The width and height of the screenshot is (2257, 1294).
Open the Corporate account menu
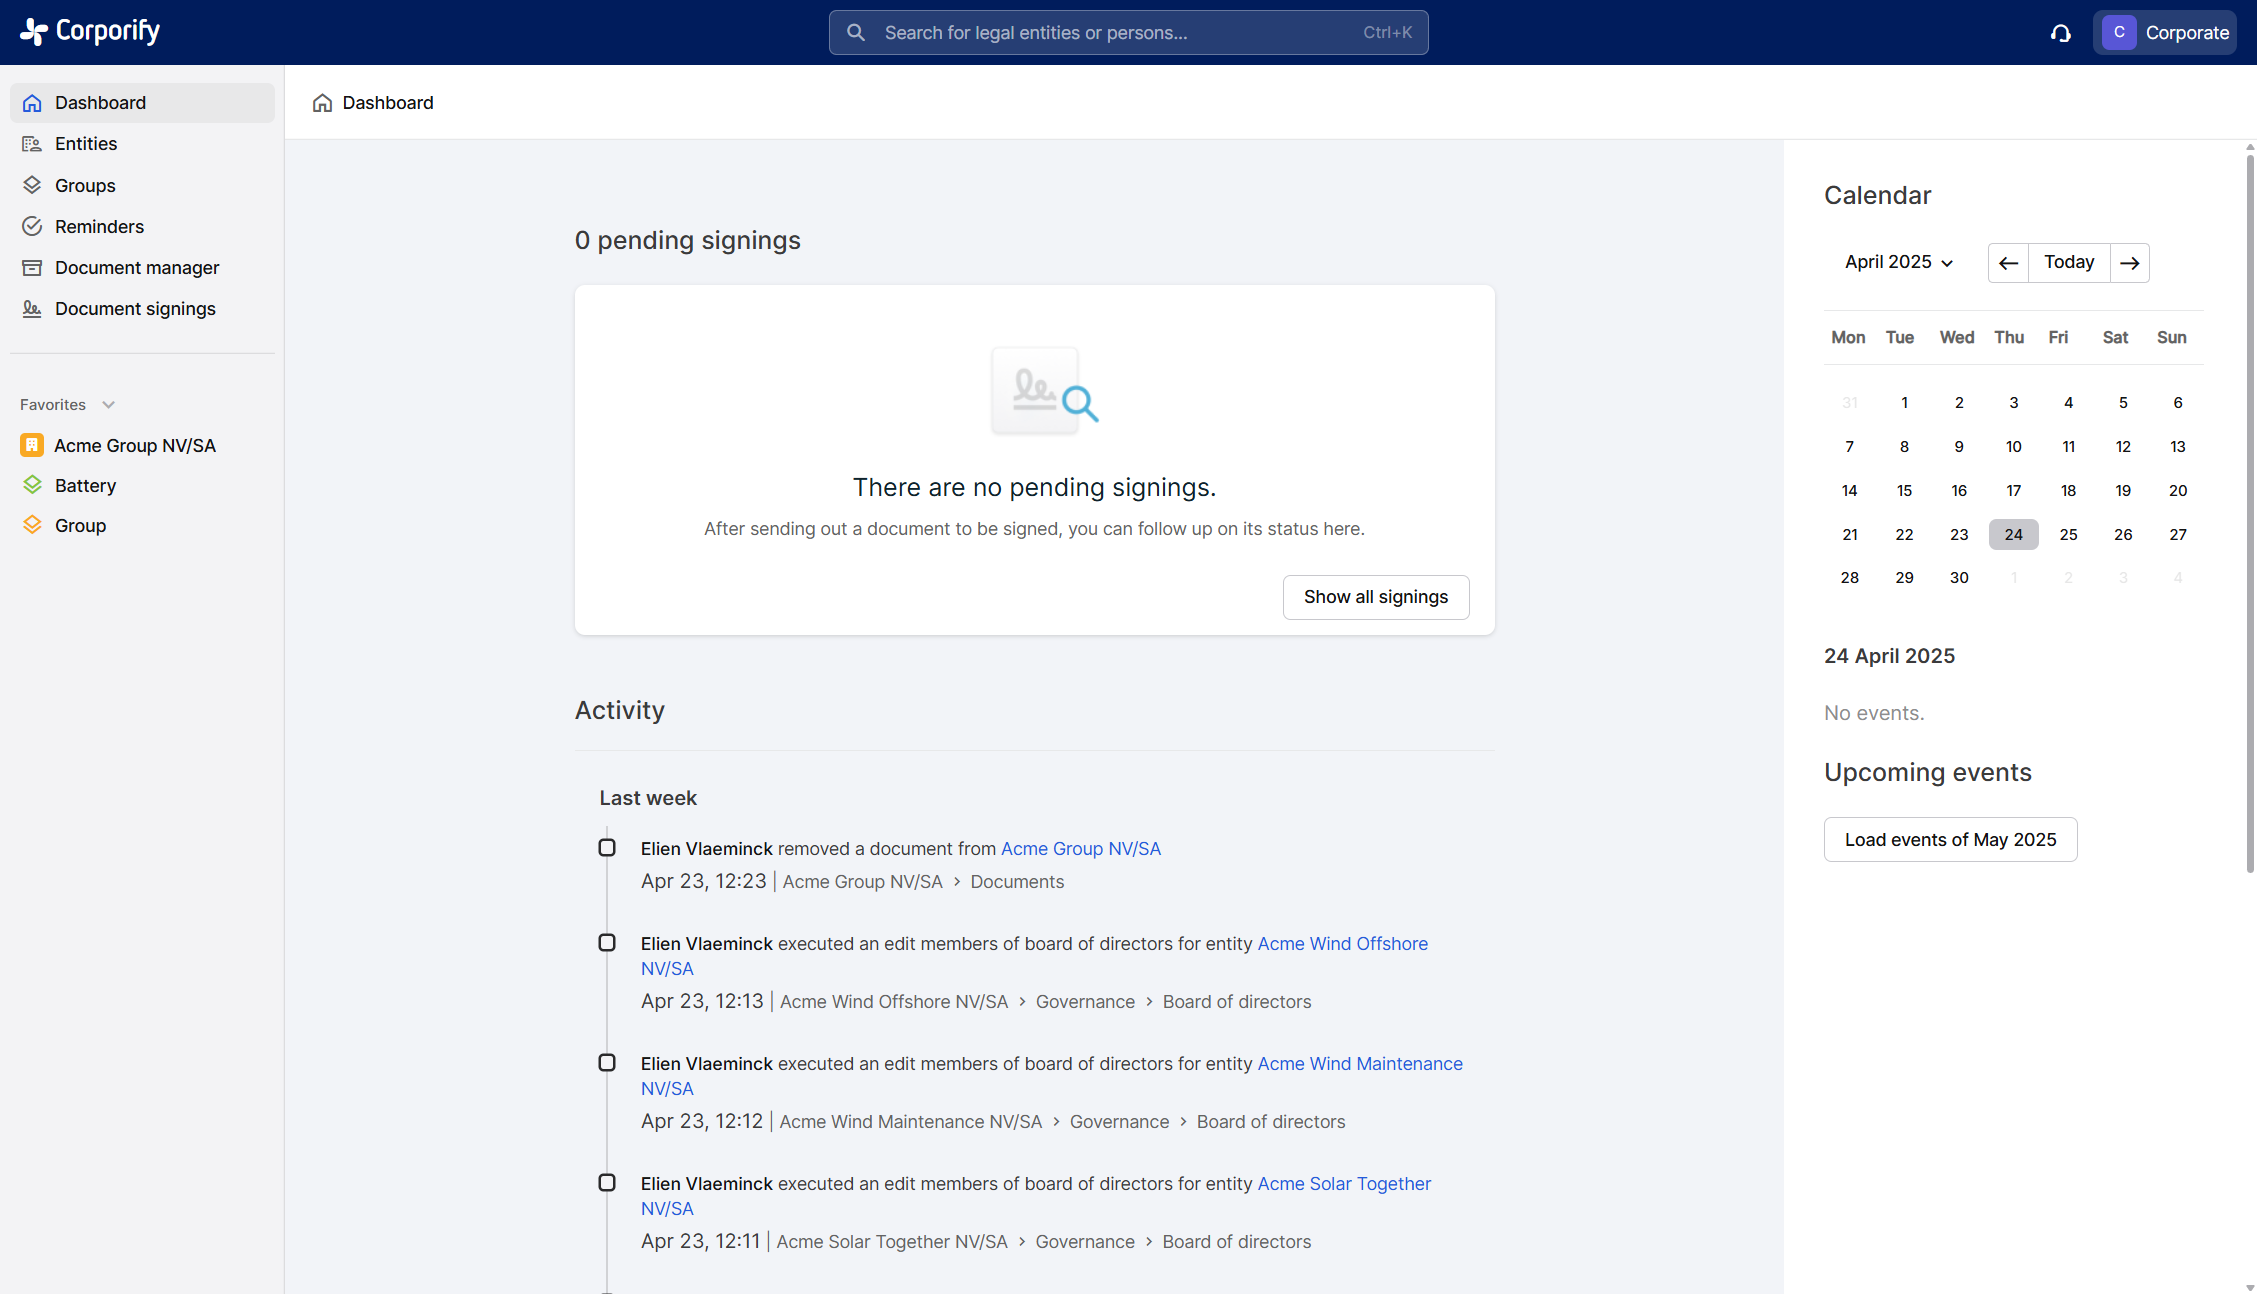(2165, 33)
